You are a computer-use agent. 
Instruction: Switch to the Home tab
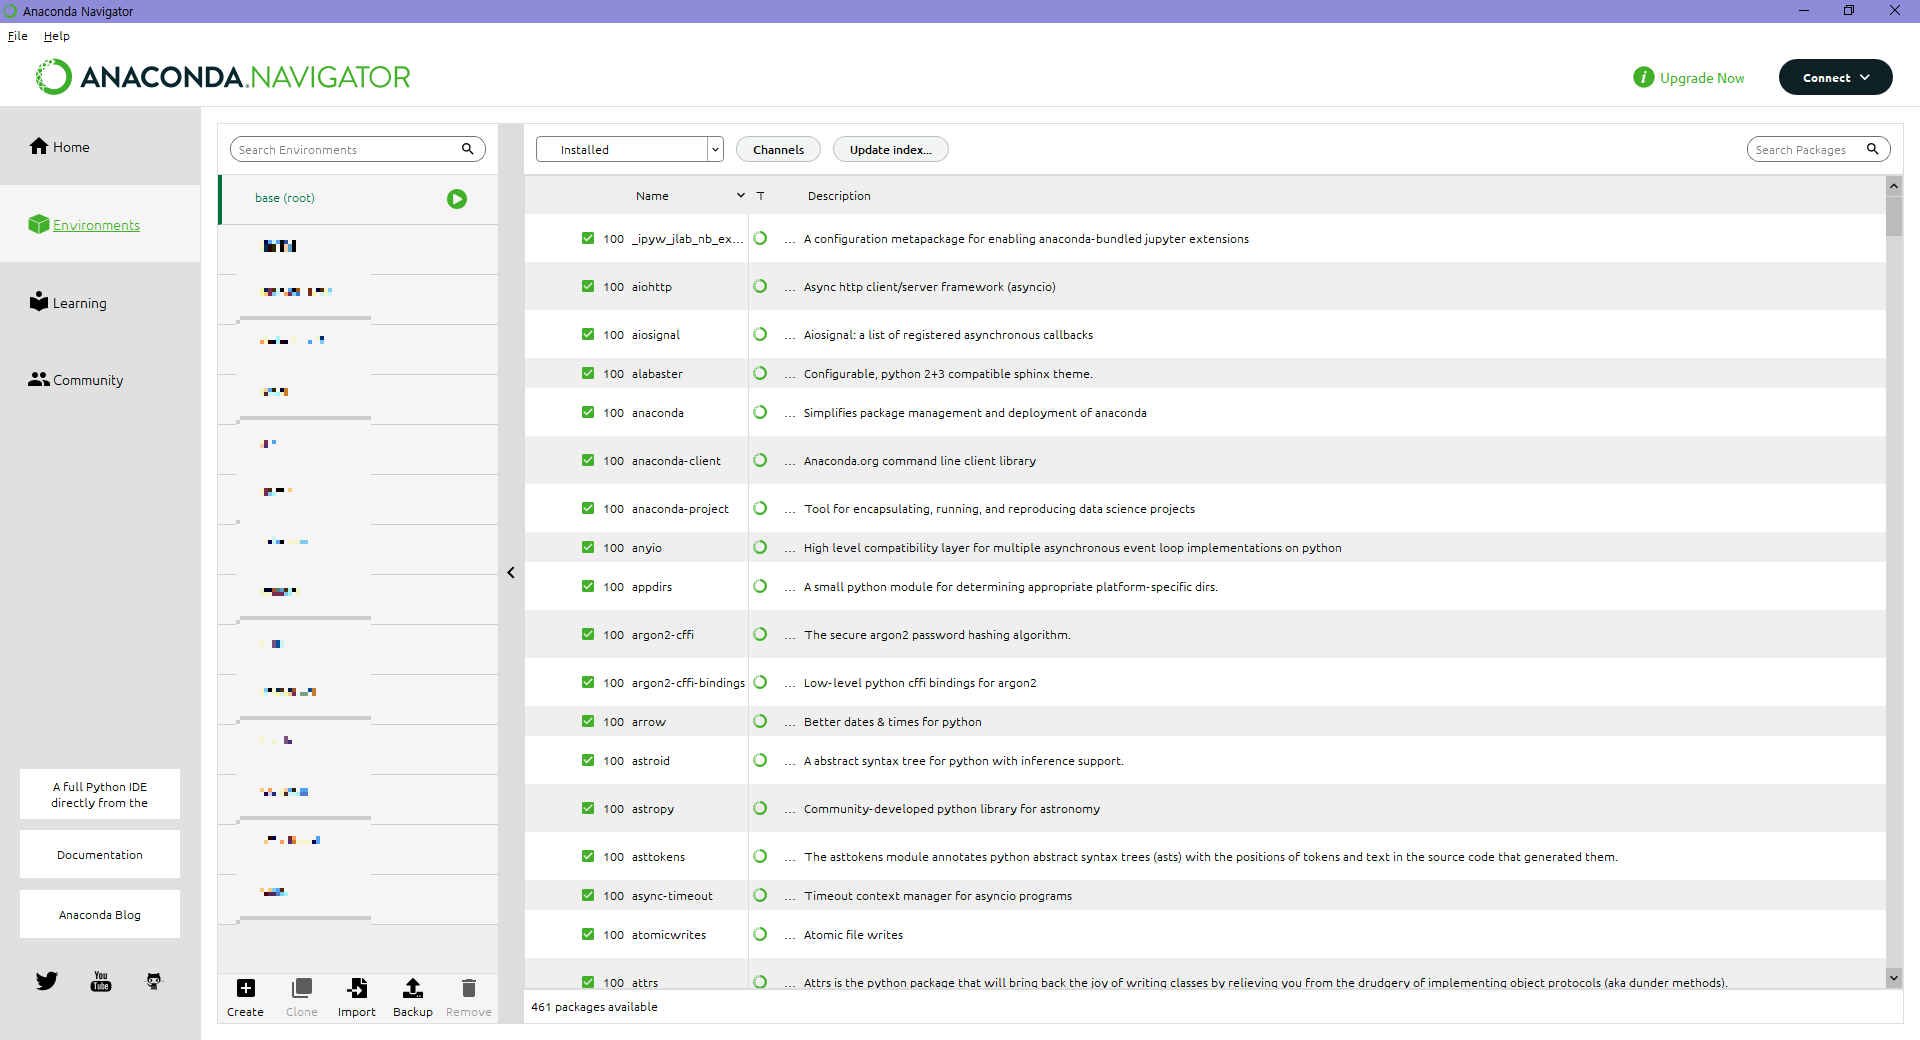pos(100,146)
